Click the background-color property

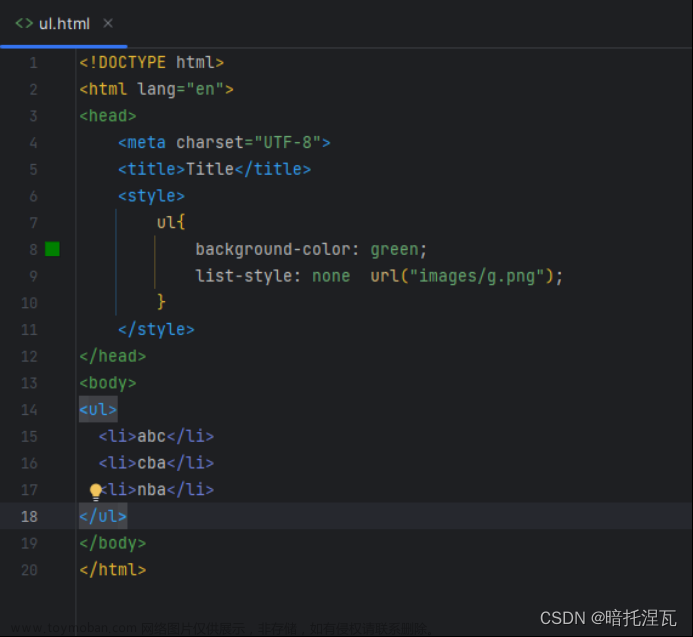click(272, 249)
